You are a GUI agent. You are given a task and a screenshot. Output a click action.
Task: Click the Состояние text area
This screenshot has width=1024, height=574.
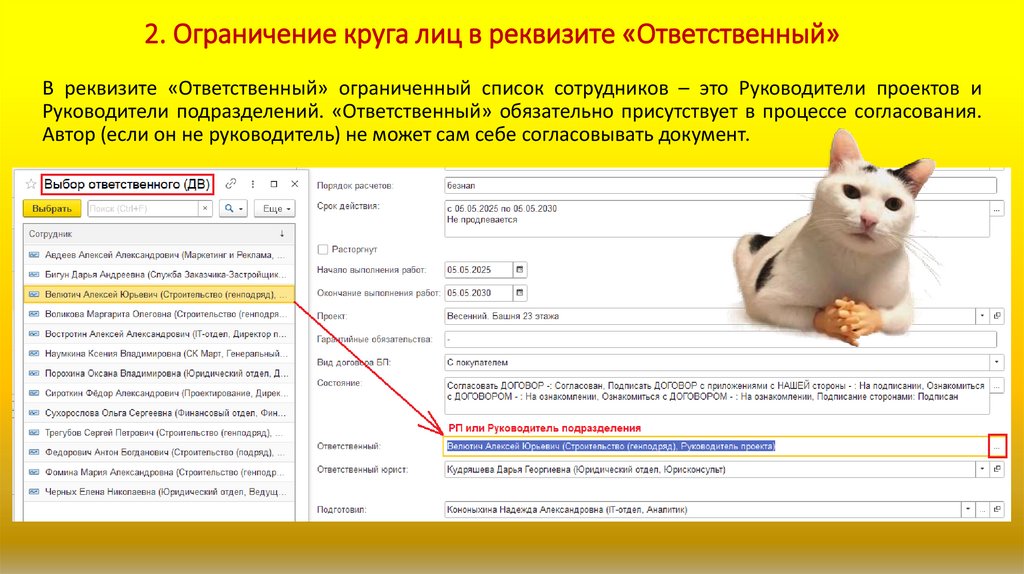click(717, 396)
